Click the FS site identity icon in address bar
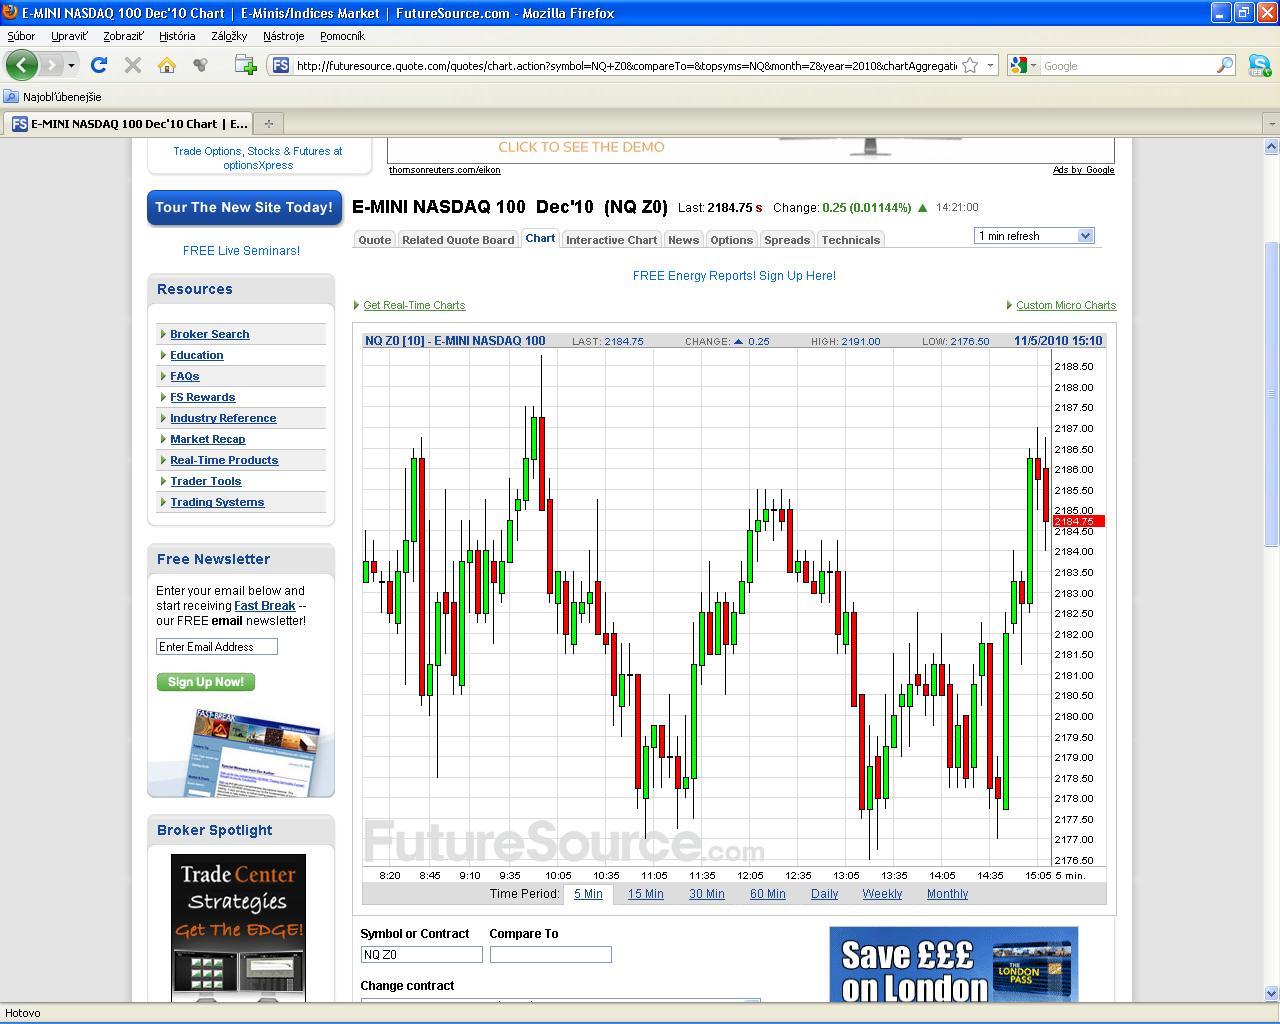The image size is (1280, 1024). tap(280, 66)
